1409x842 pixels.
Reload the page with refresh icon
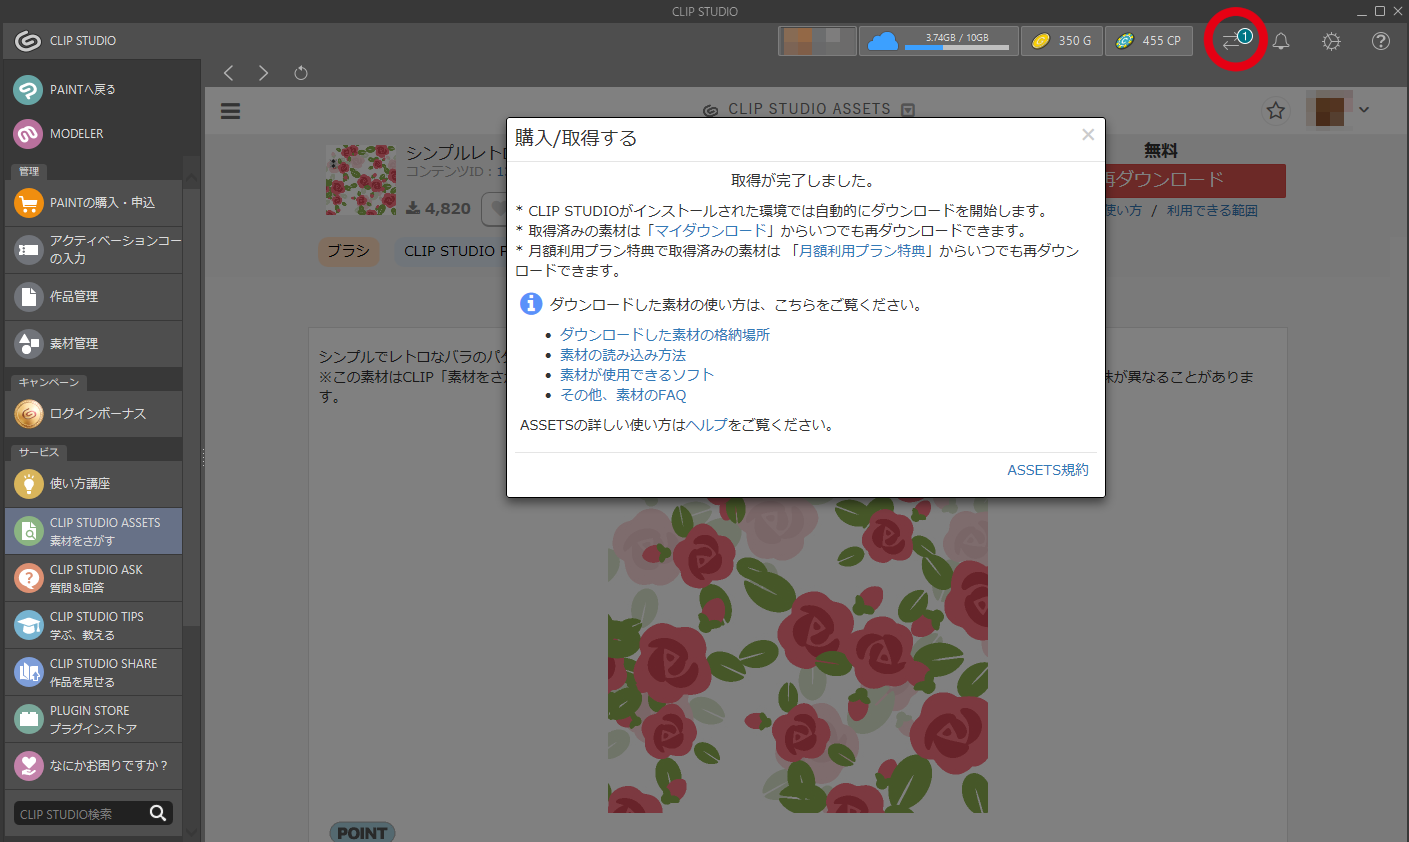pos(301,73)
